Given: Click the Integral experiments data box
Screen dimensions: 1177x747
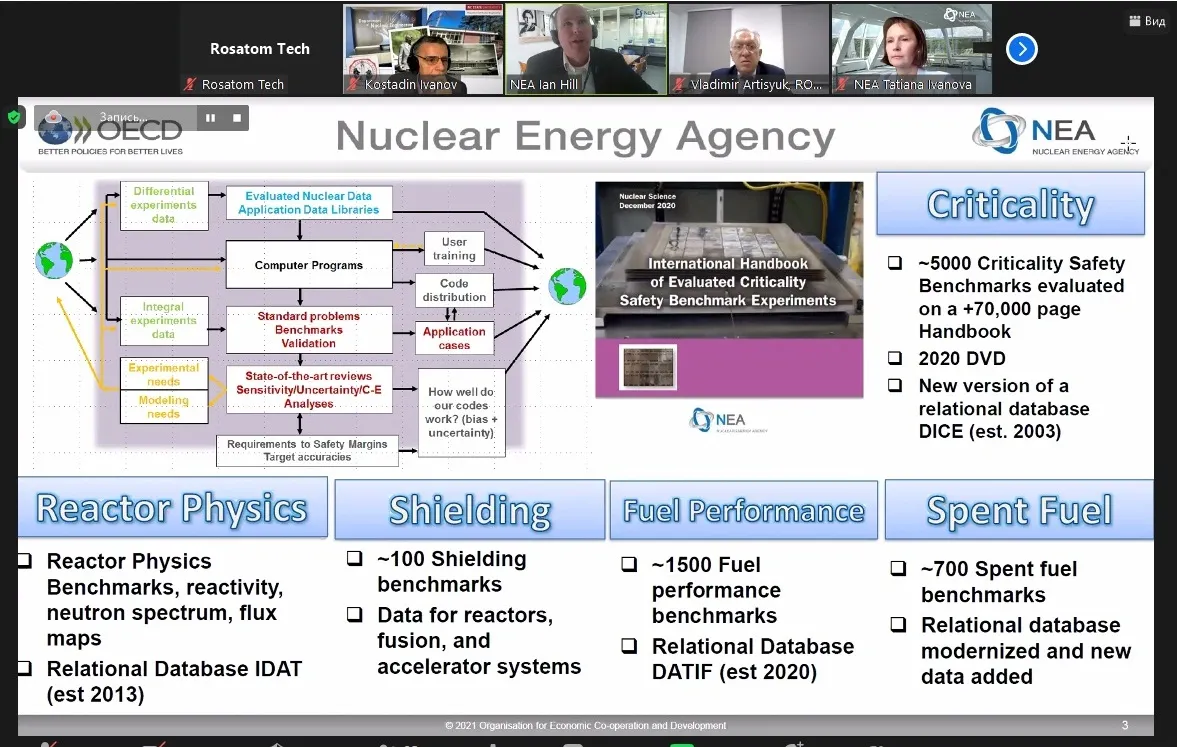Looking at the screenshot, I should pos(164,321).
